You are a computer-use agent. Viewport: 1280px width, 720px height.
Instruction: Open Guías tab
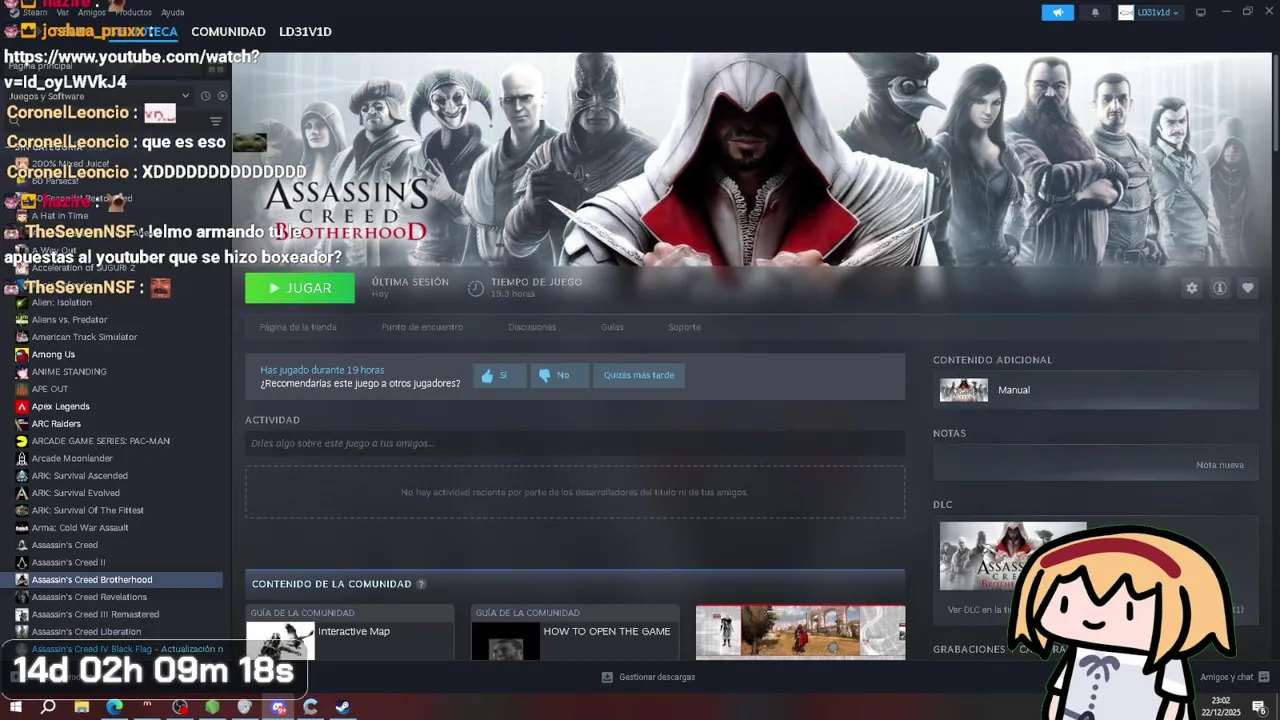612,327
